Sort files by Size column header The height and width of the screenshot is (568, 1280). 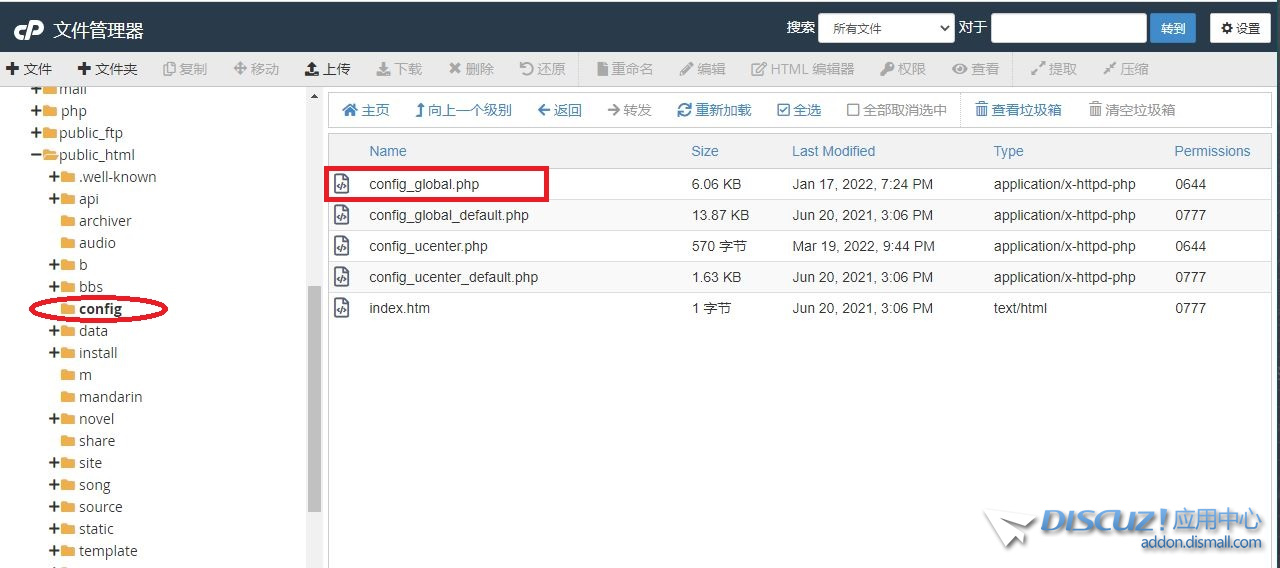704,151
